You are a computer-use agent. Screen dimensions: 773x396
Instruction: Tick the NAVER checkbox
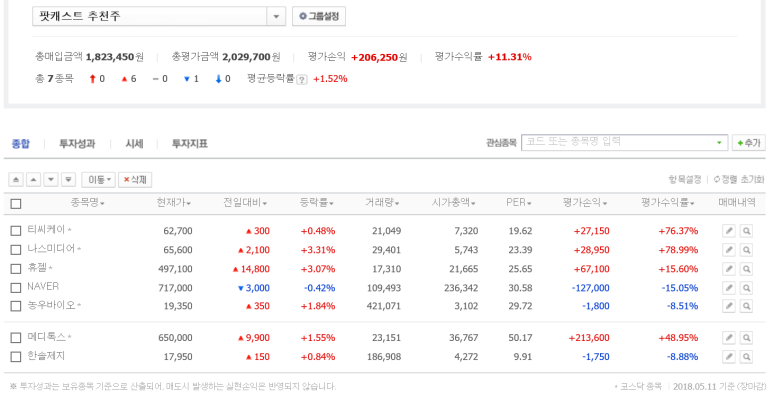tap(16, 288)
